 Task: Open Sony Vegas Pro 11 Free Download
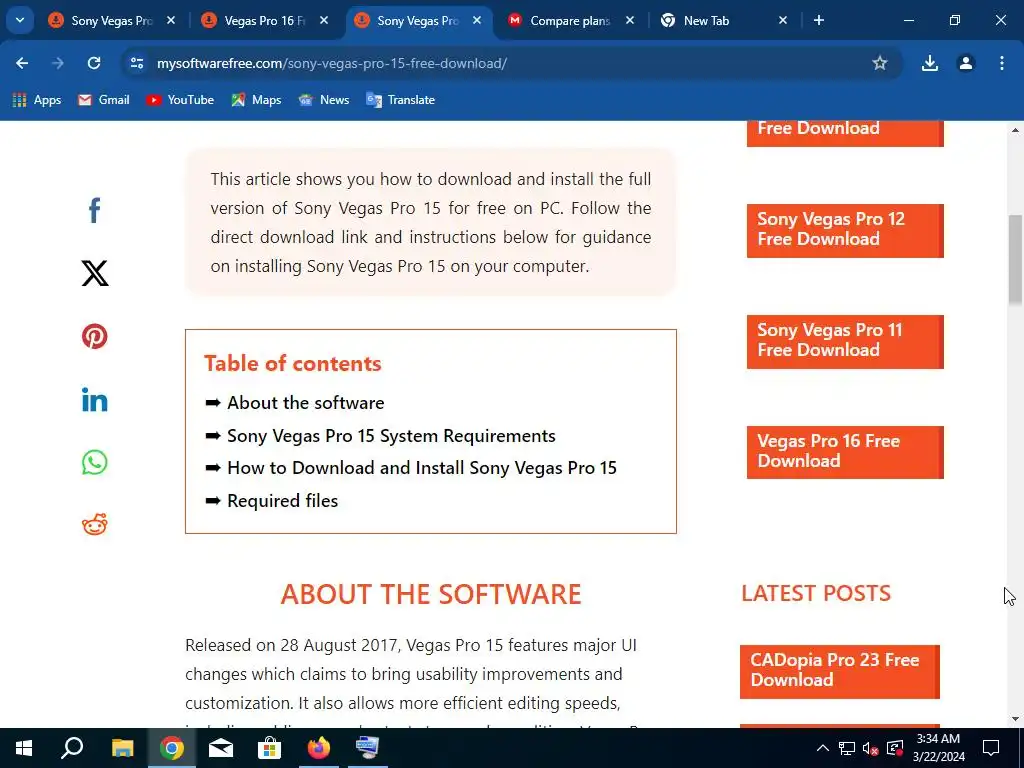coord(845,342)
